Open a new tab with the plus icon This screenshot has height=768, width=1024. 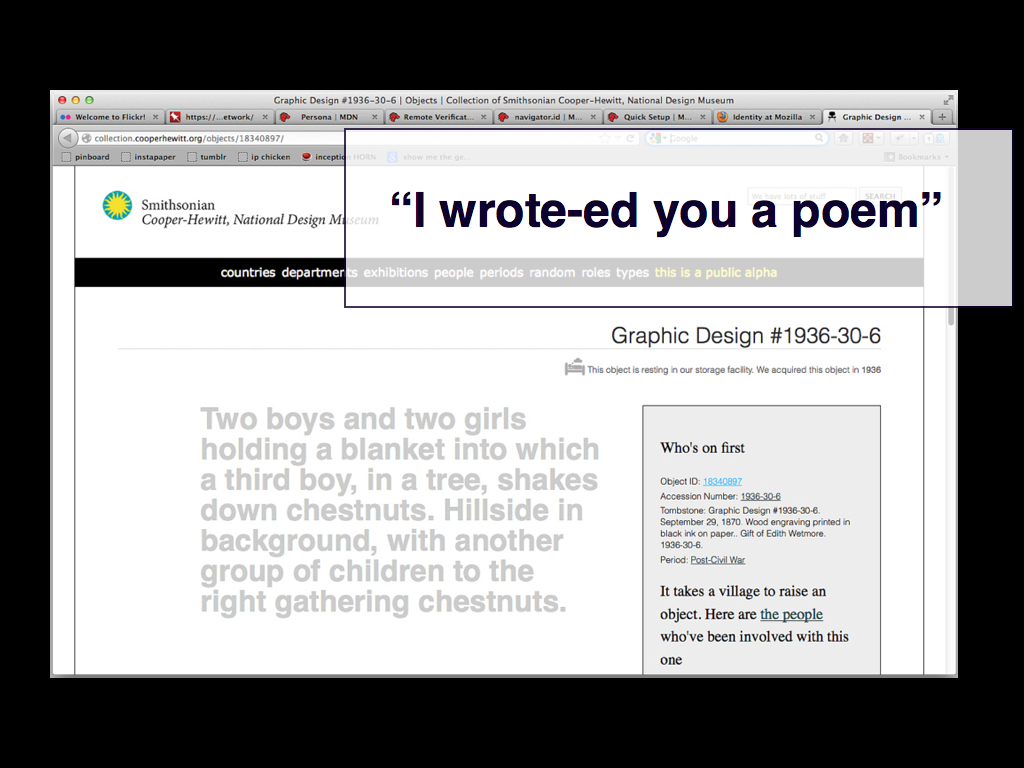pos(941,117)
